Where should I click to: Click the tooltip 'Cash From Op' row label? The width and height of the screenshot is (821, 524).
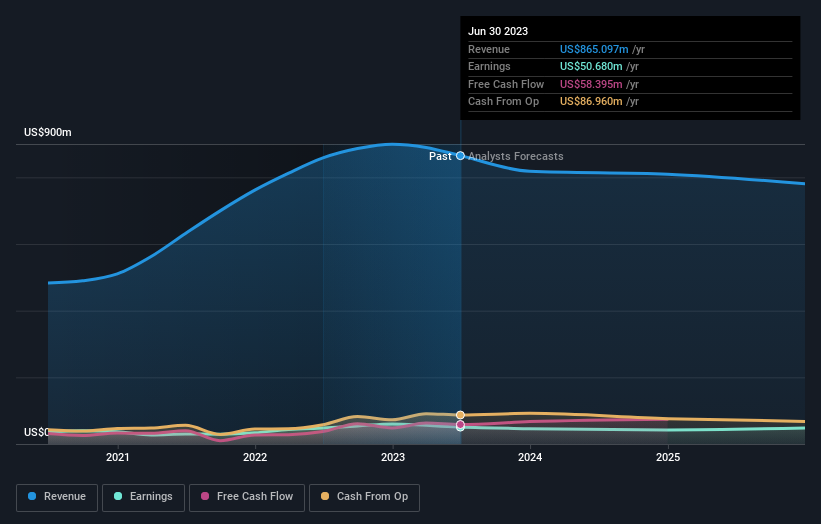click(503, 102)
